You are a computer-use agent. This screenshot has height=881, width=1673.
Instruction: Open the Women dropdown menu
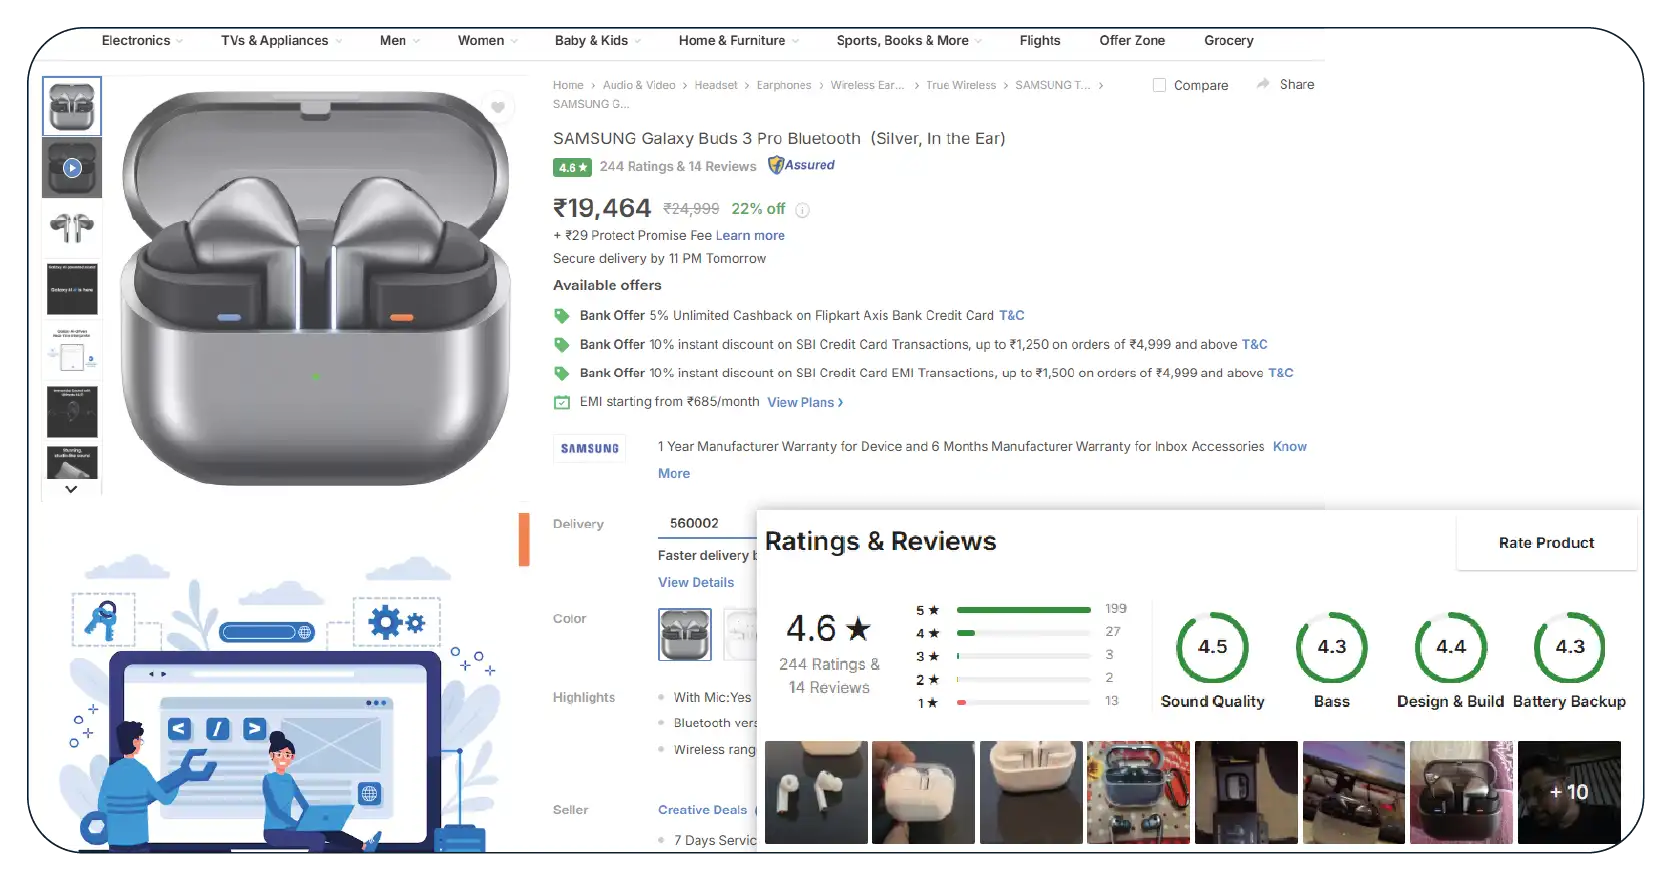click(x=488, y=41)
